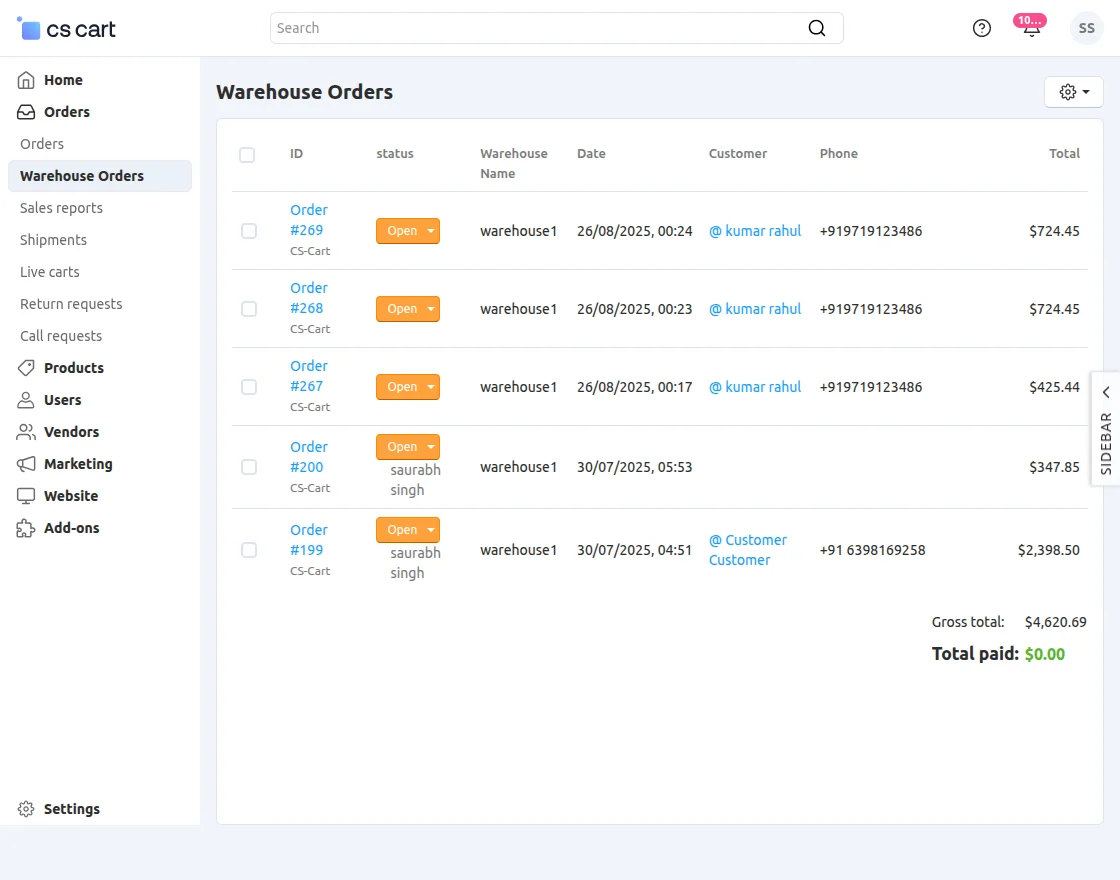
Task: Expand the collapsed SIDEBAR panel
Action: 1105,430
